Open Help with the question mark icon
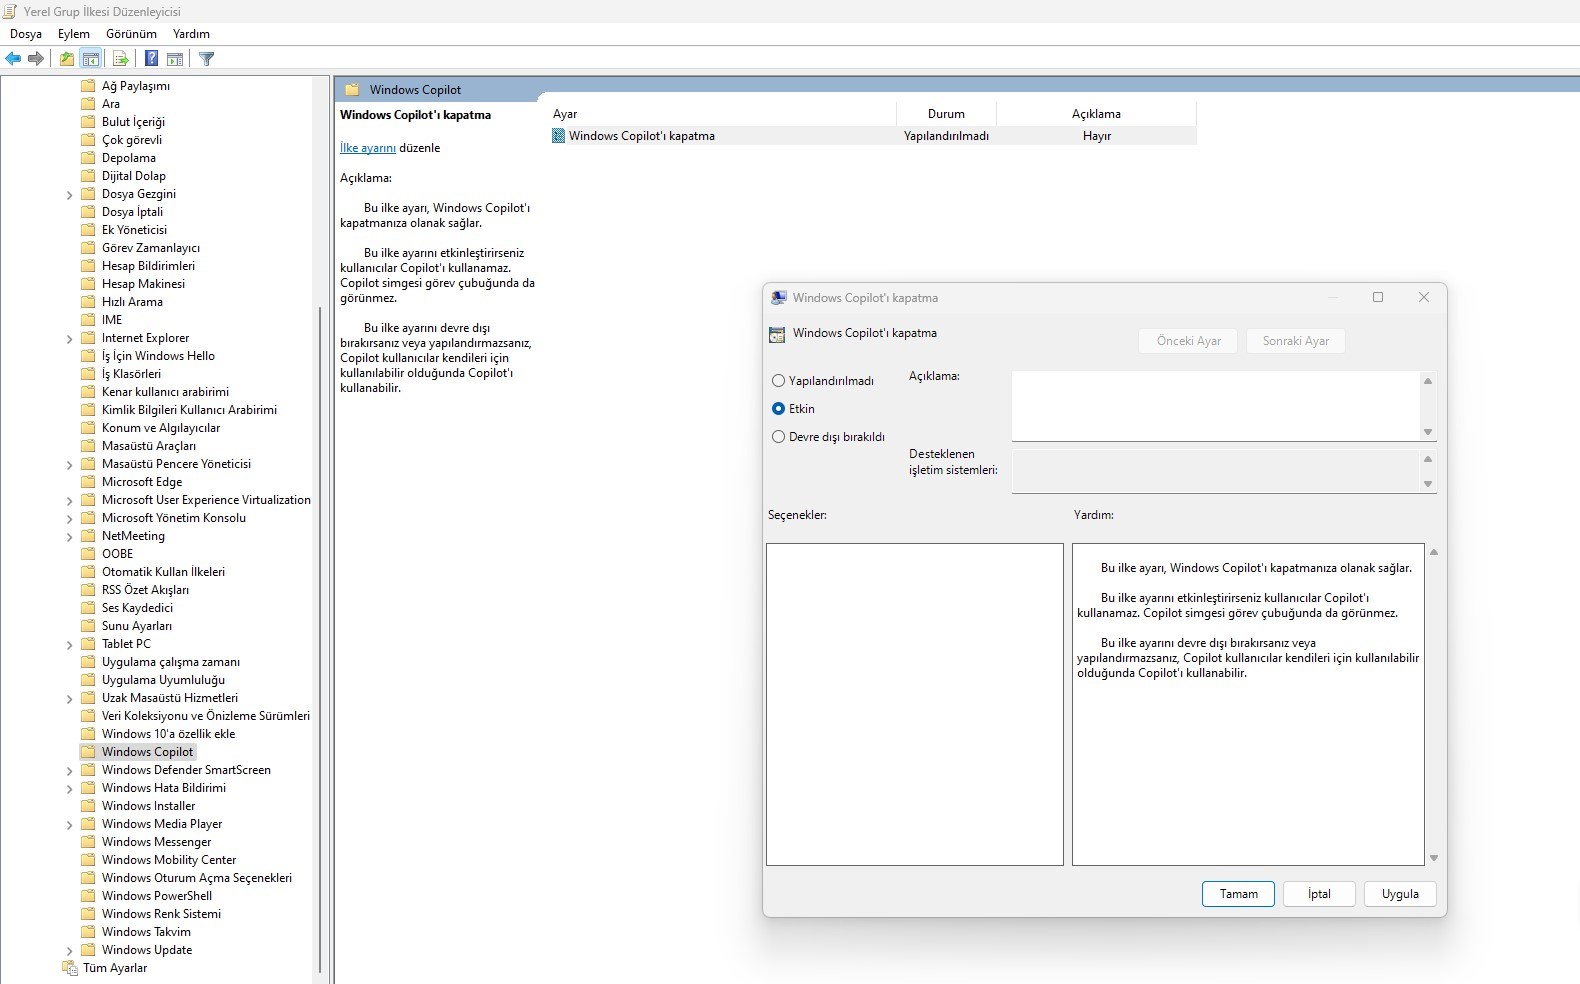 click(151, 59)
